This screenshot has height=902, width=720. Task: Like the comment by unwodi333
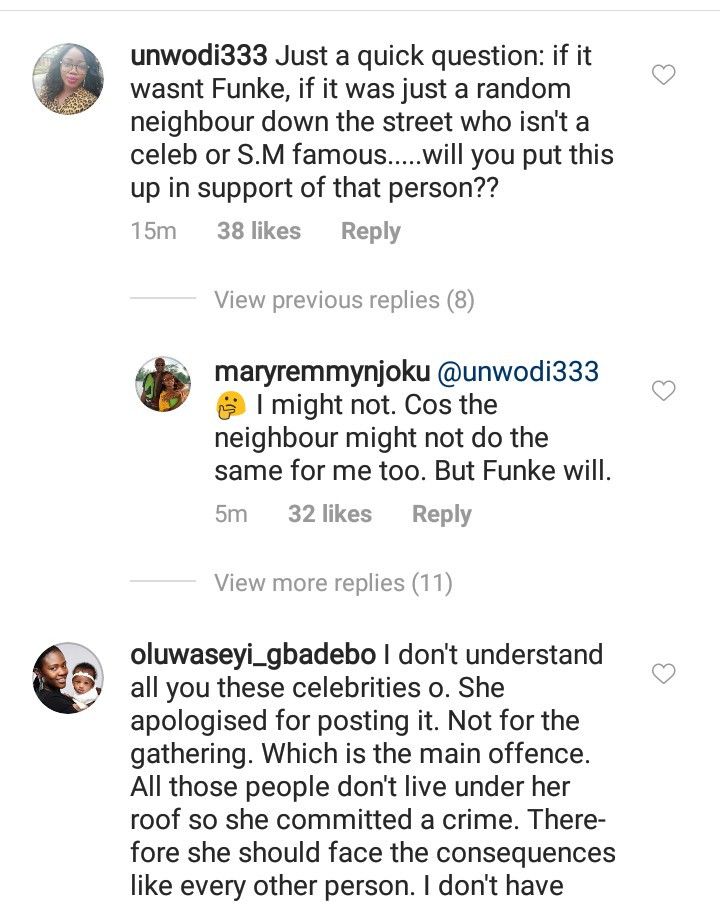click(x=663, y=75)
